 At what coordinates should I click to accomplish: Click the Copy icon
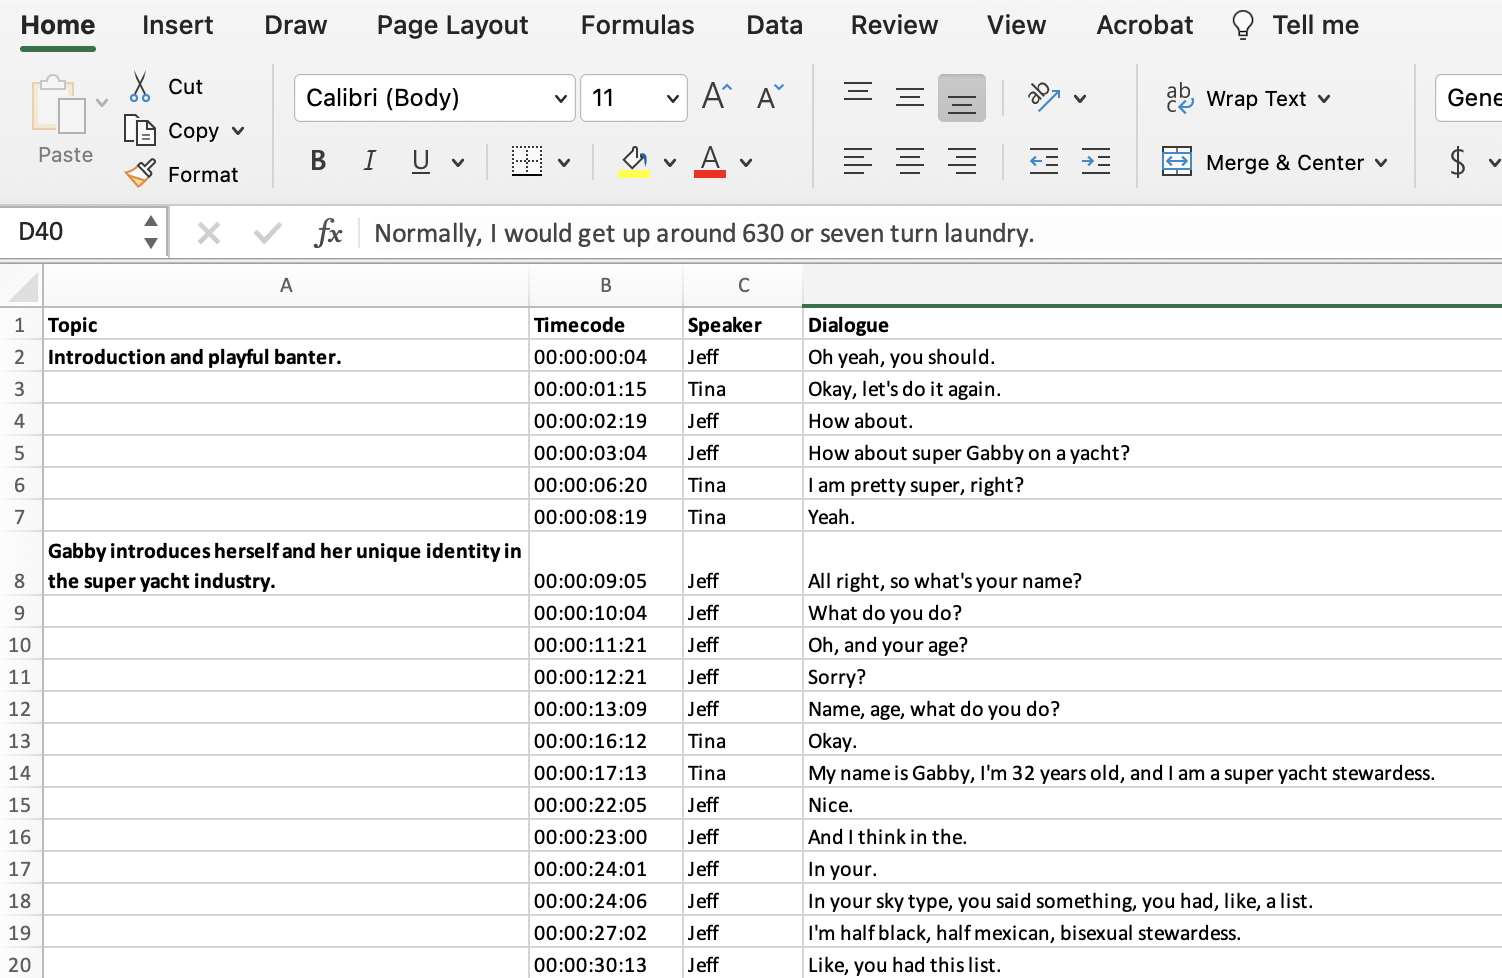coord(139,131)
